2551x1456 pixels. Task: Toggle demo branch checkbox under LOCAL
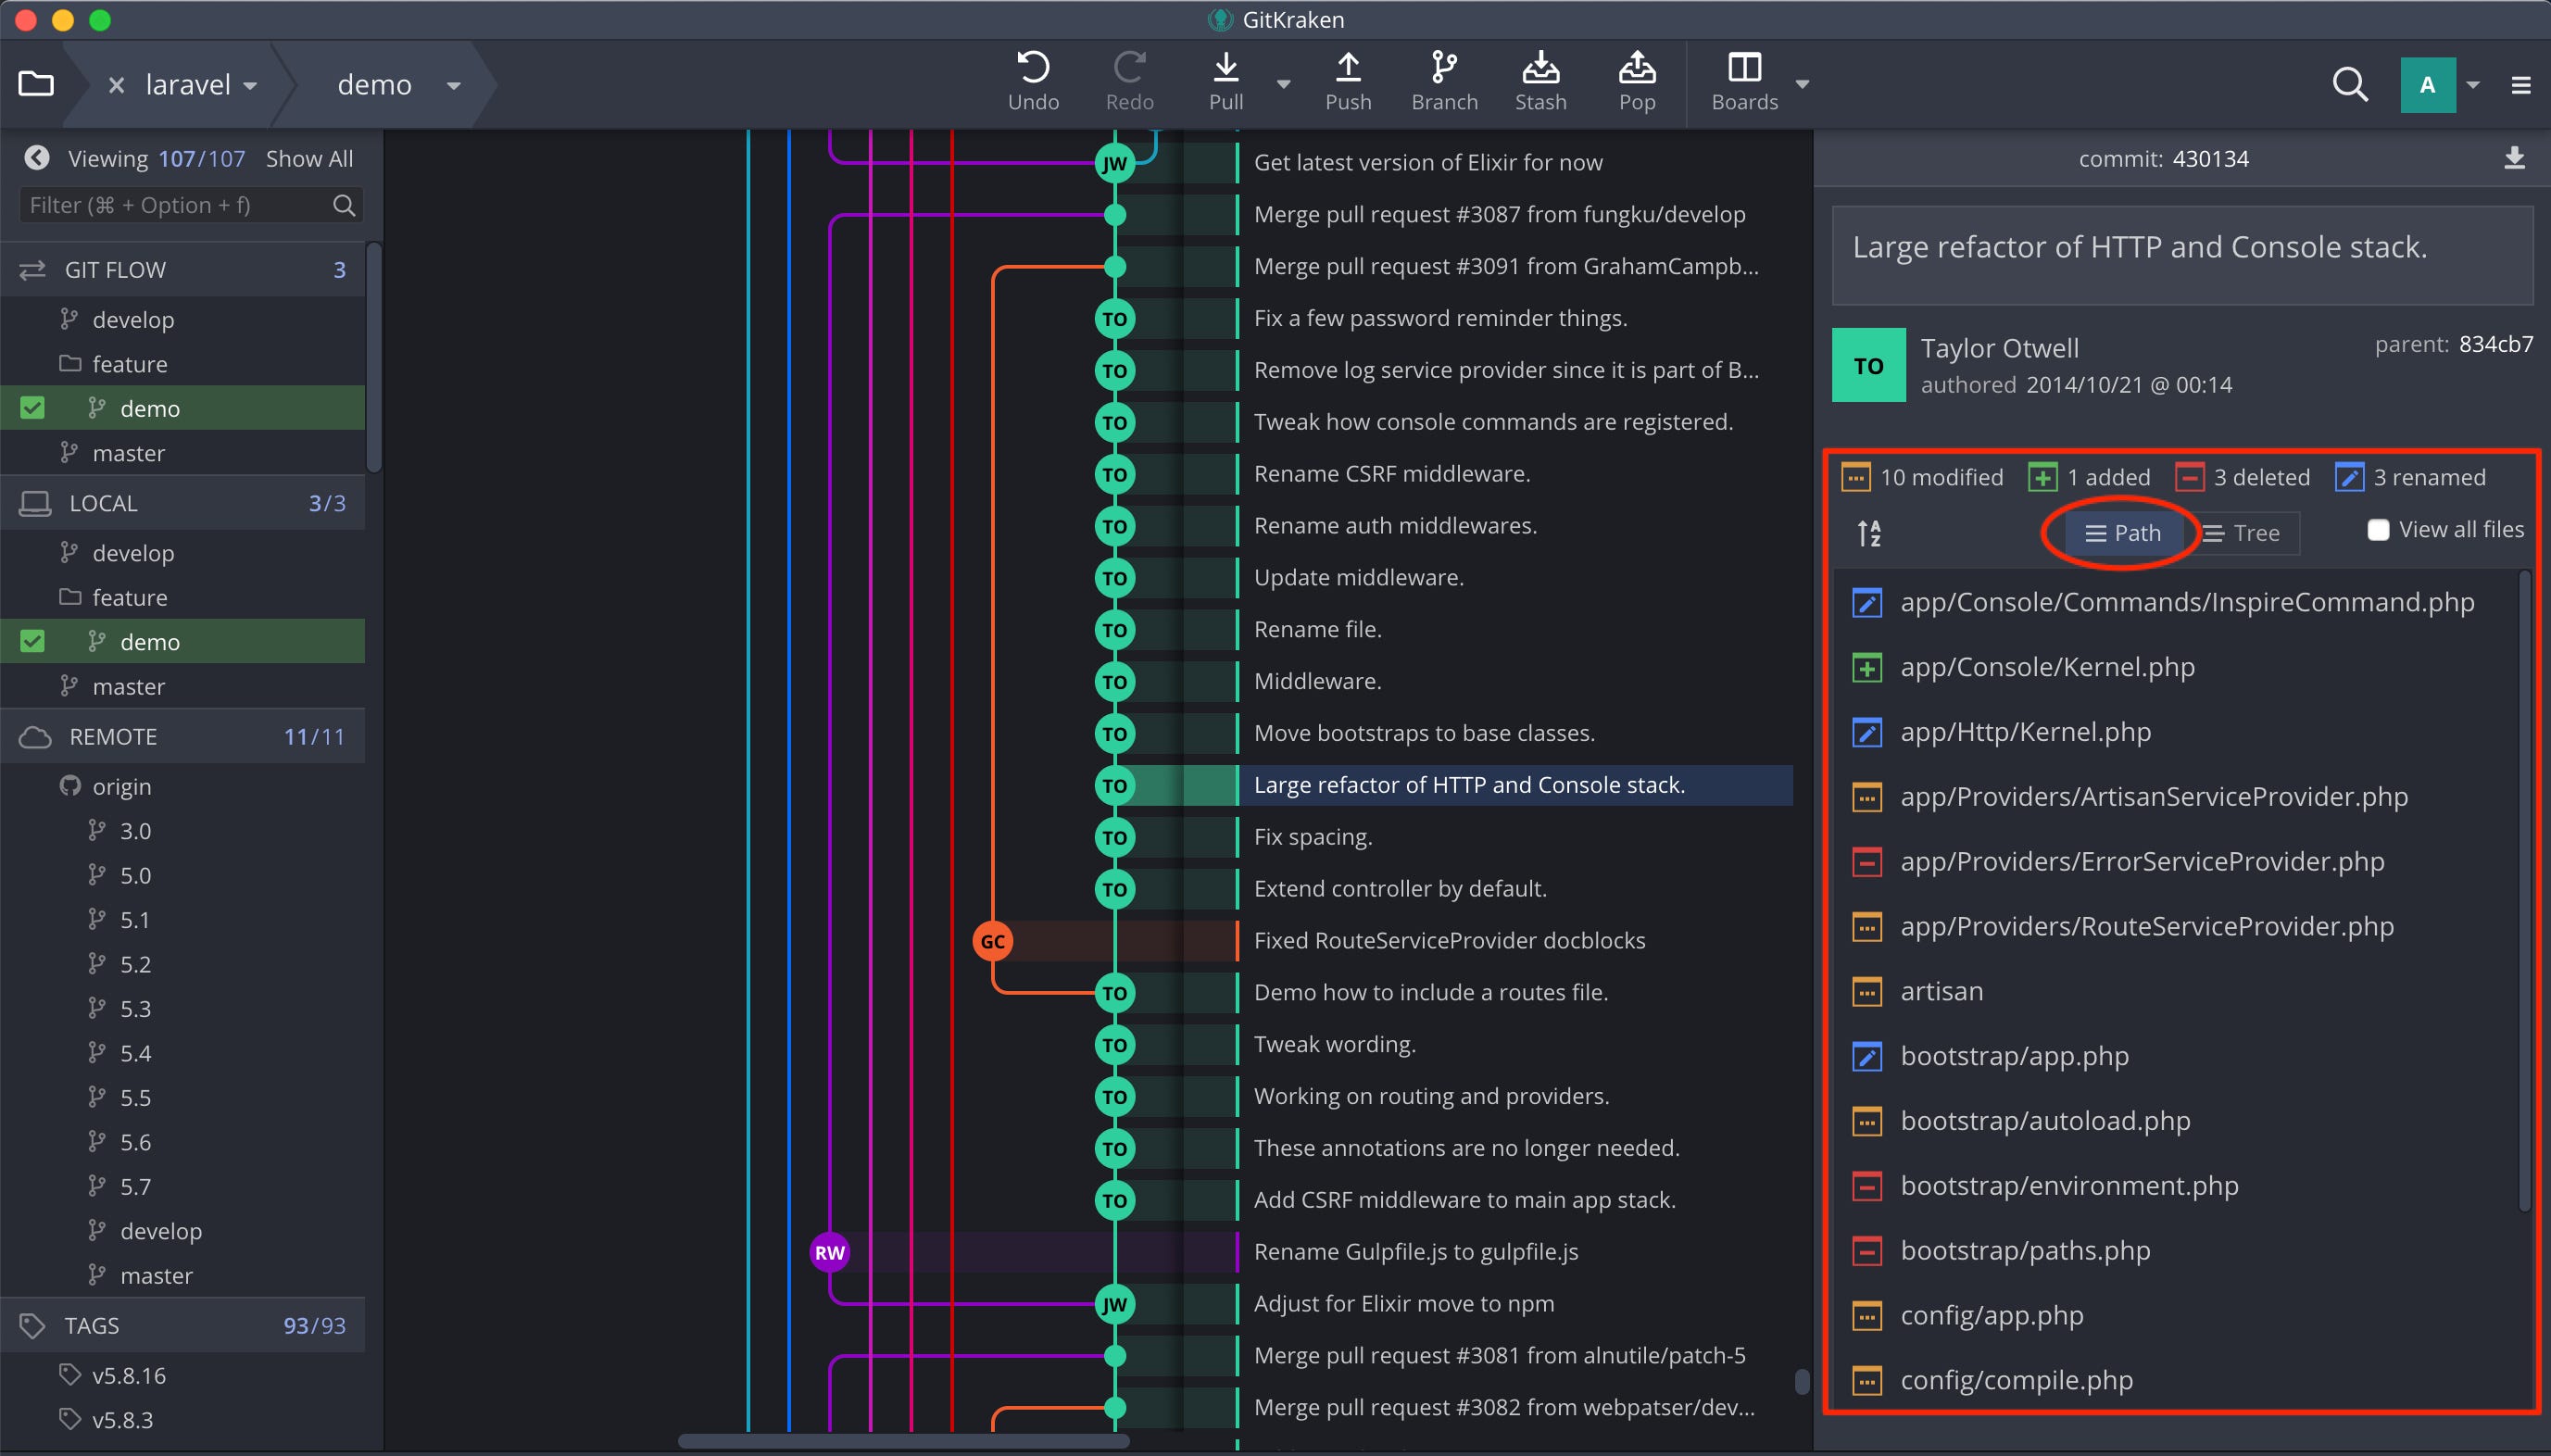(33, 641)
